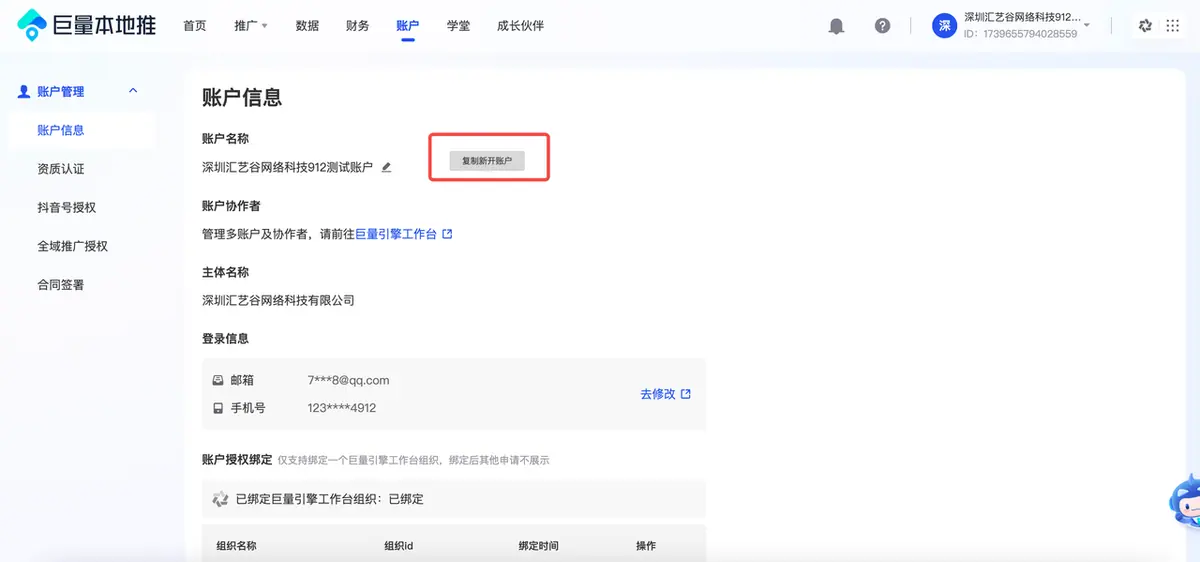Click the phone value 123****4912
The image size is (1200, 562).
(x=342, y=408)
